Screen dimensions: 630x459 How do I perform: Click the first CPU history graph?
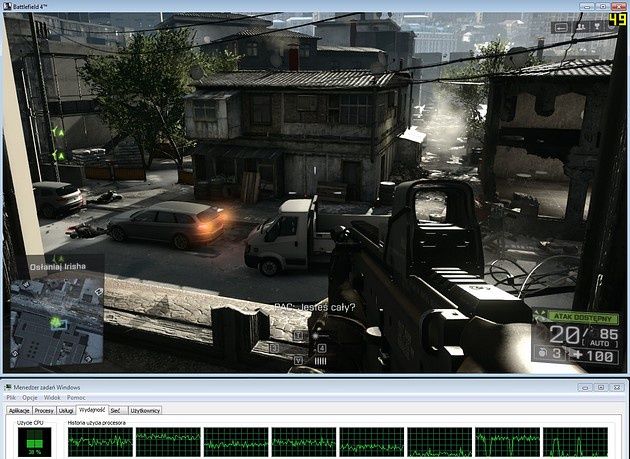point(100,442)
